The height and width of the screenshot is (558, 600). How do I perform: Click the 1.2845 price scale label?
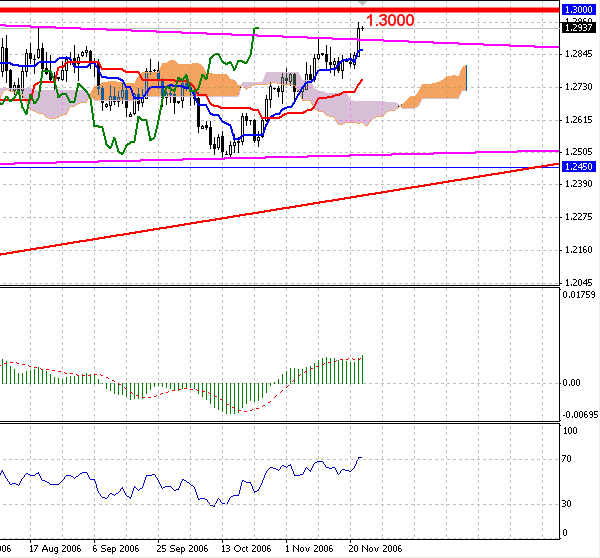[x=579, y=54]
